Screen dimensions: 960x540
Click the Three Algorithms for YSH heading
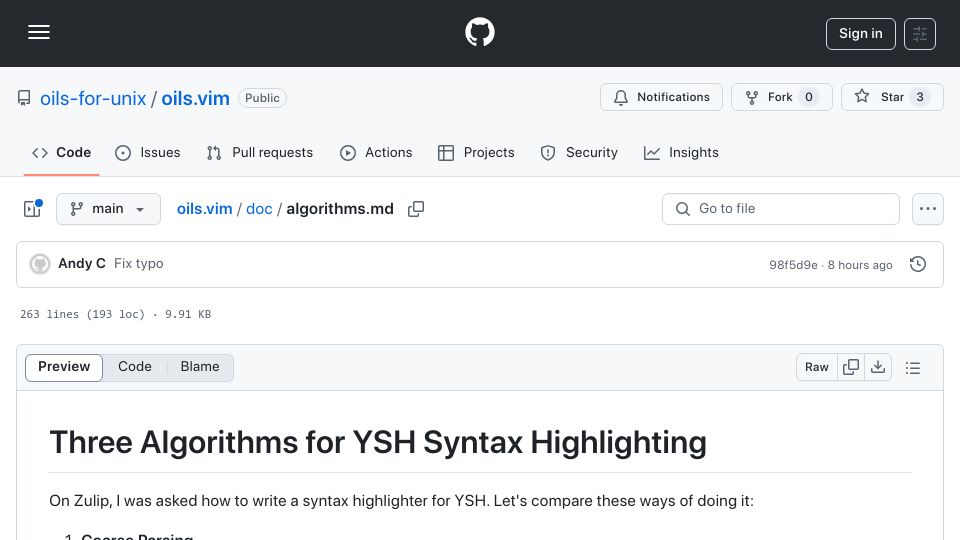tap(378, 442)
